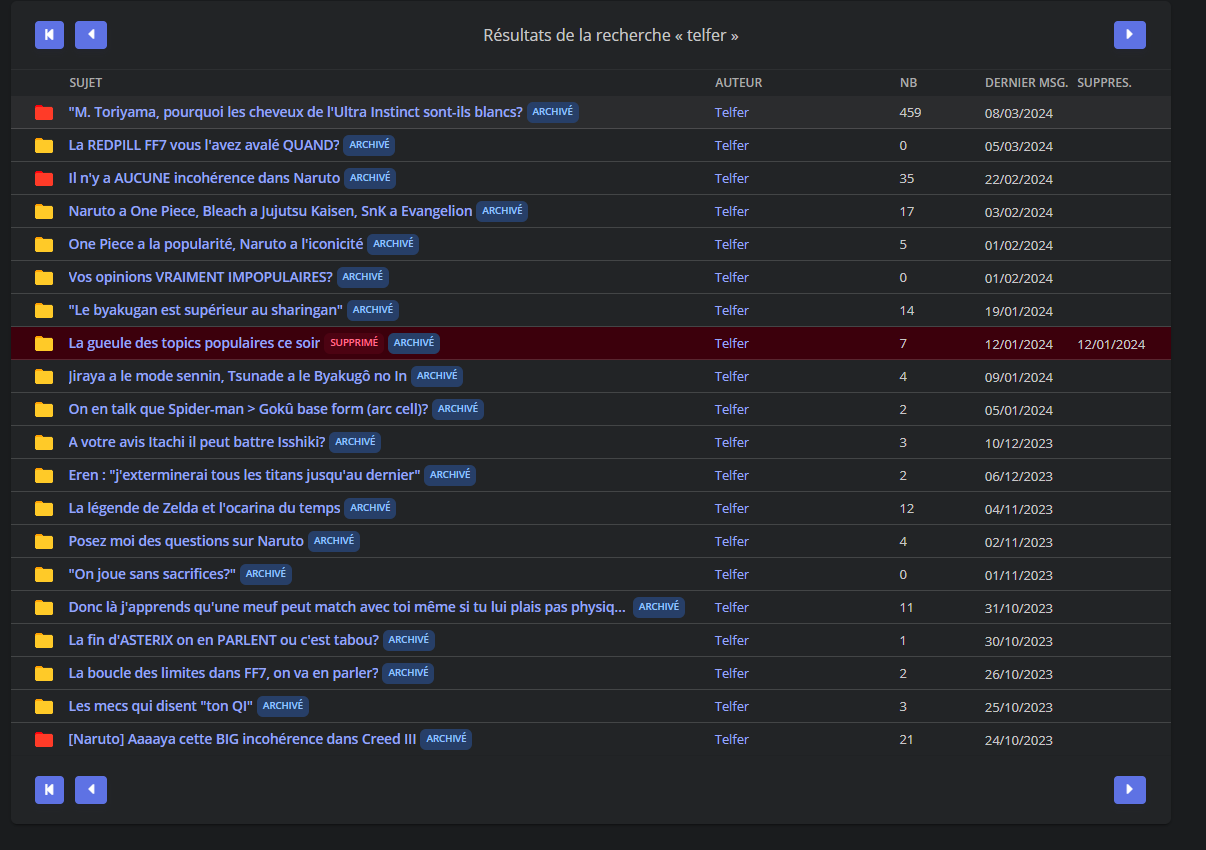Click the bottom next-page arrow button

(x=1129, y=790)
